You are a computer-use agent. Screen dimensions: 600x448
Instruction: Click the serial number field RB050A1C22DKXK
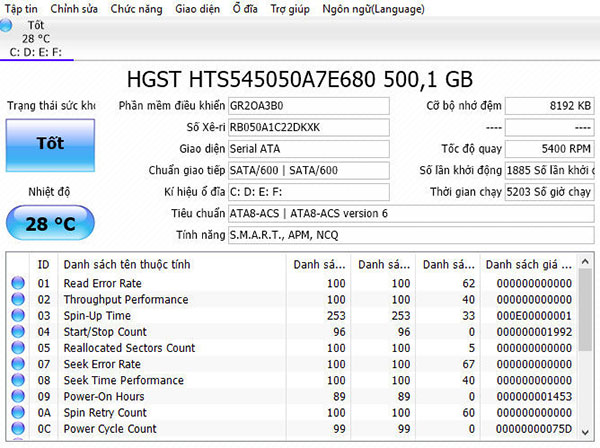(x=306, y=127)
